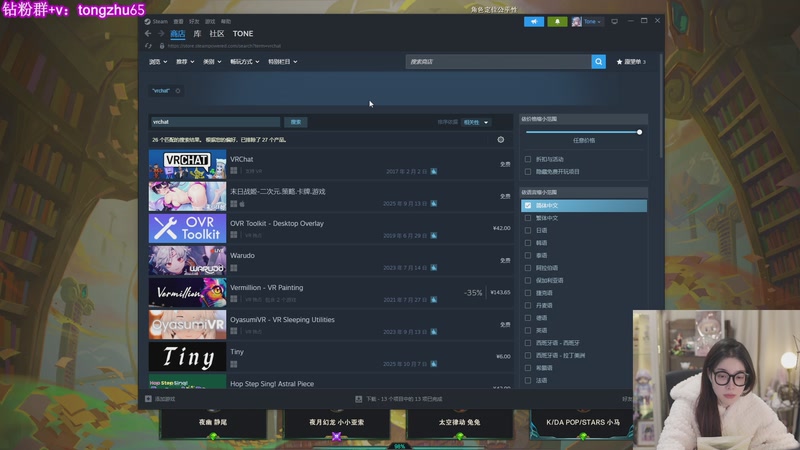Open OVR Toolkit - Desktop Overlay result
This screenshot has width=800, height=450.
(x=277, y=223)
